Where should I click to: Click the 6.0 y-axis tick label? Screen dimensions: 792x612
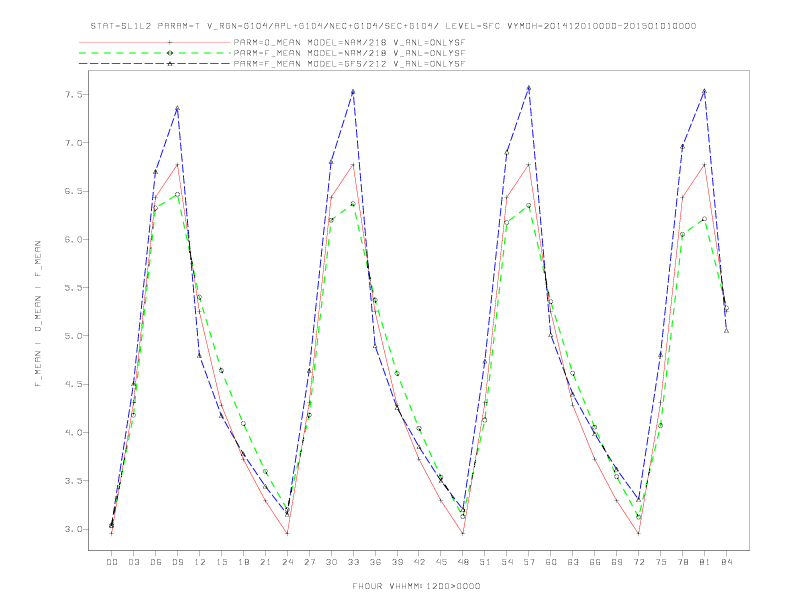(73, 239)
